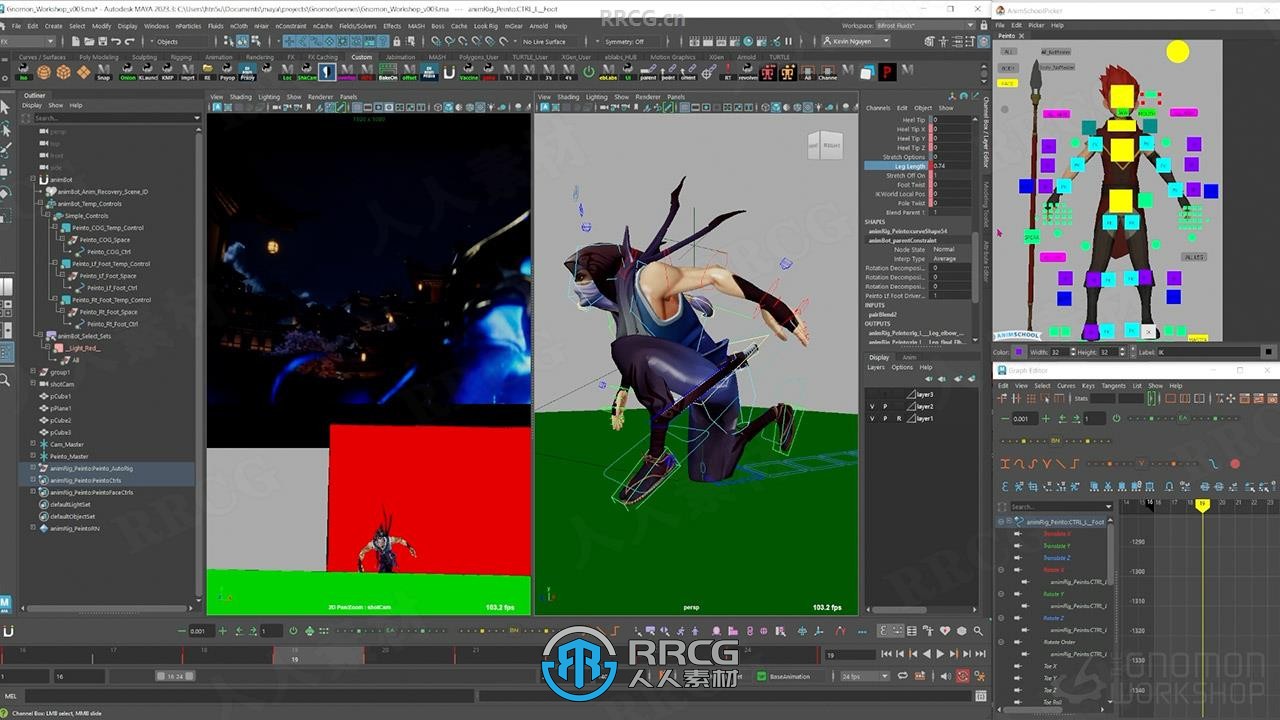Go to start of playback range
The width and height of the screenshot is (1280, 720).
click(887, 654)
